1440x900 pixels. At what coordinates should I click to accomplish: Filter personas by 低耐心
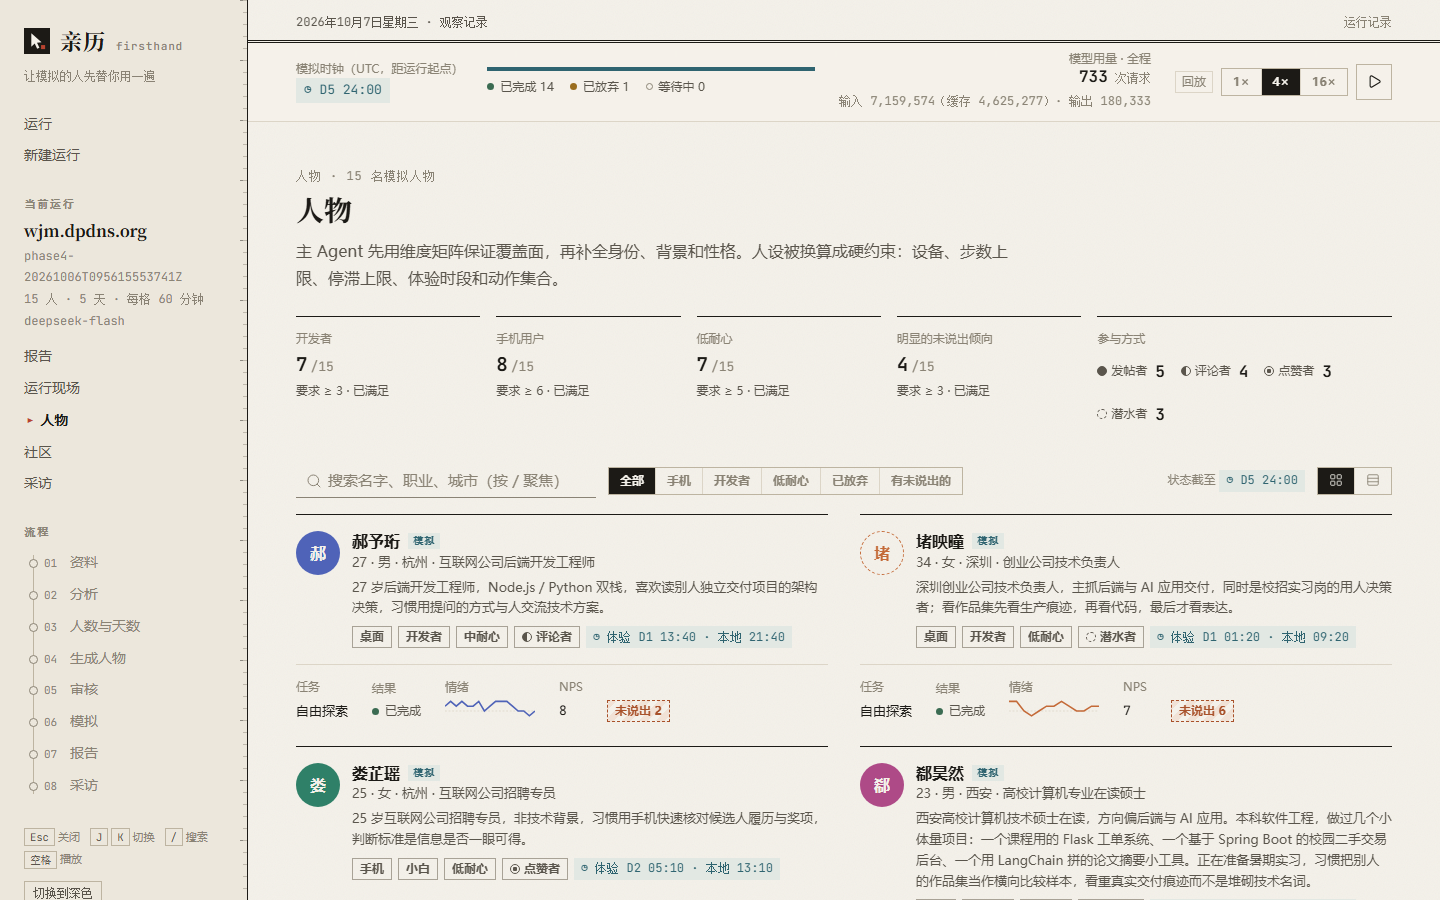(x=791, y=481)
